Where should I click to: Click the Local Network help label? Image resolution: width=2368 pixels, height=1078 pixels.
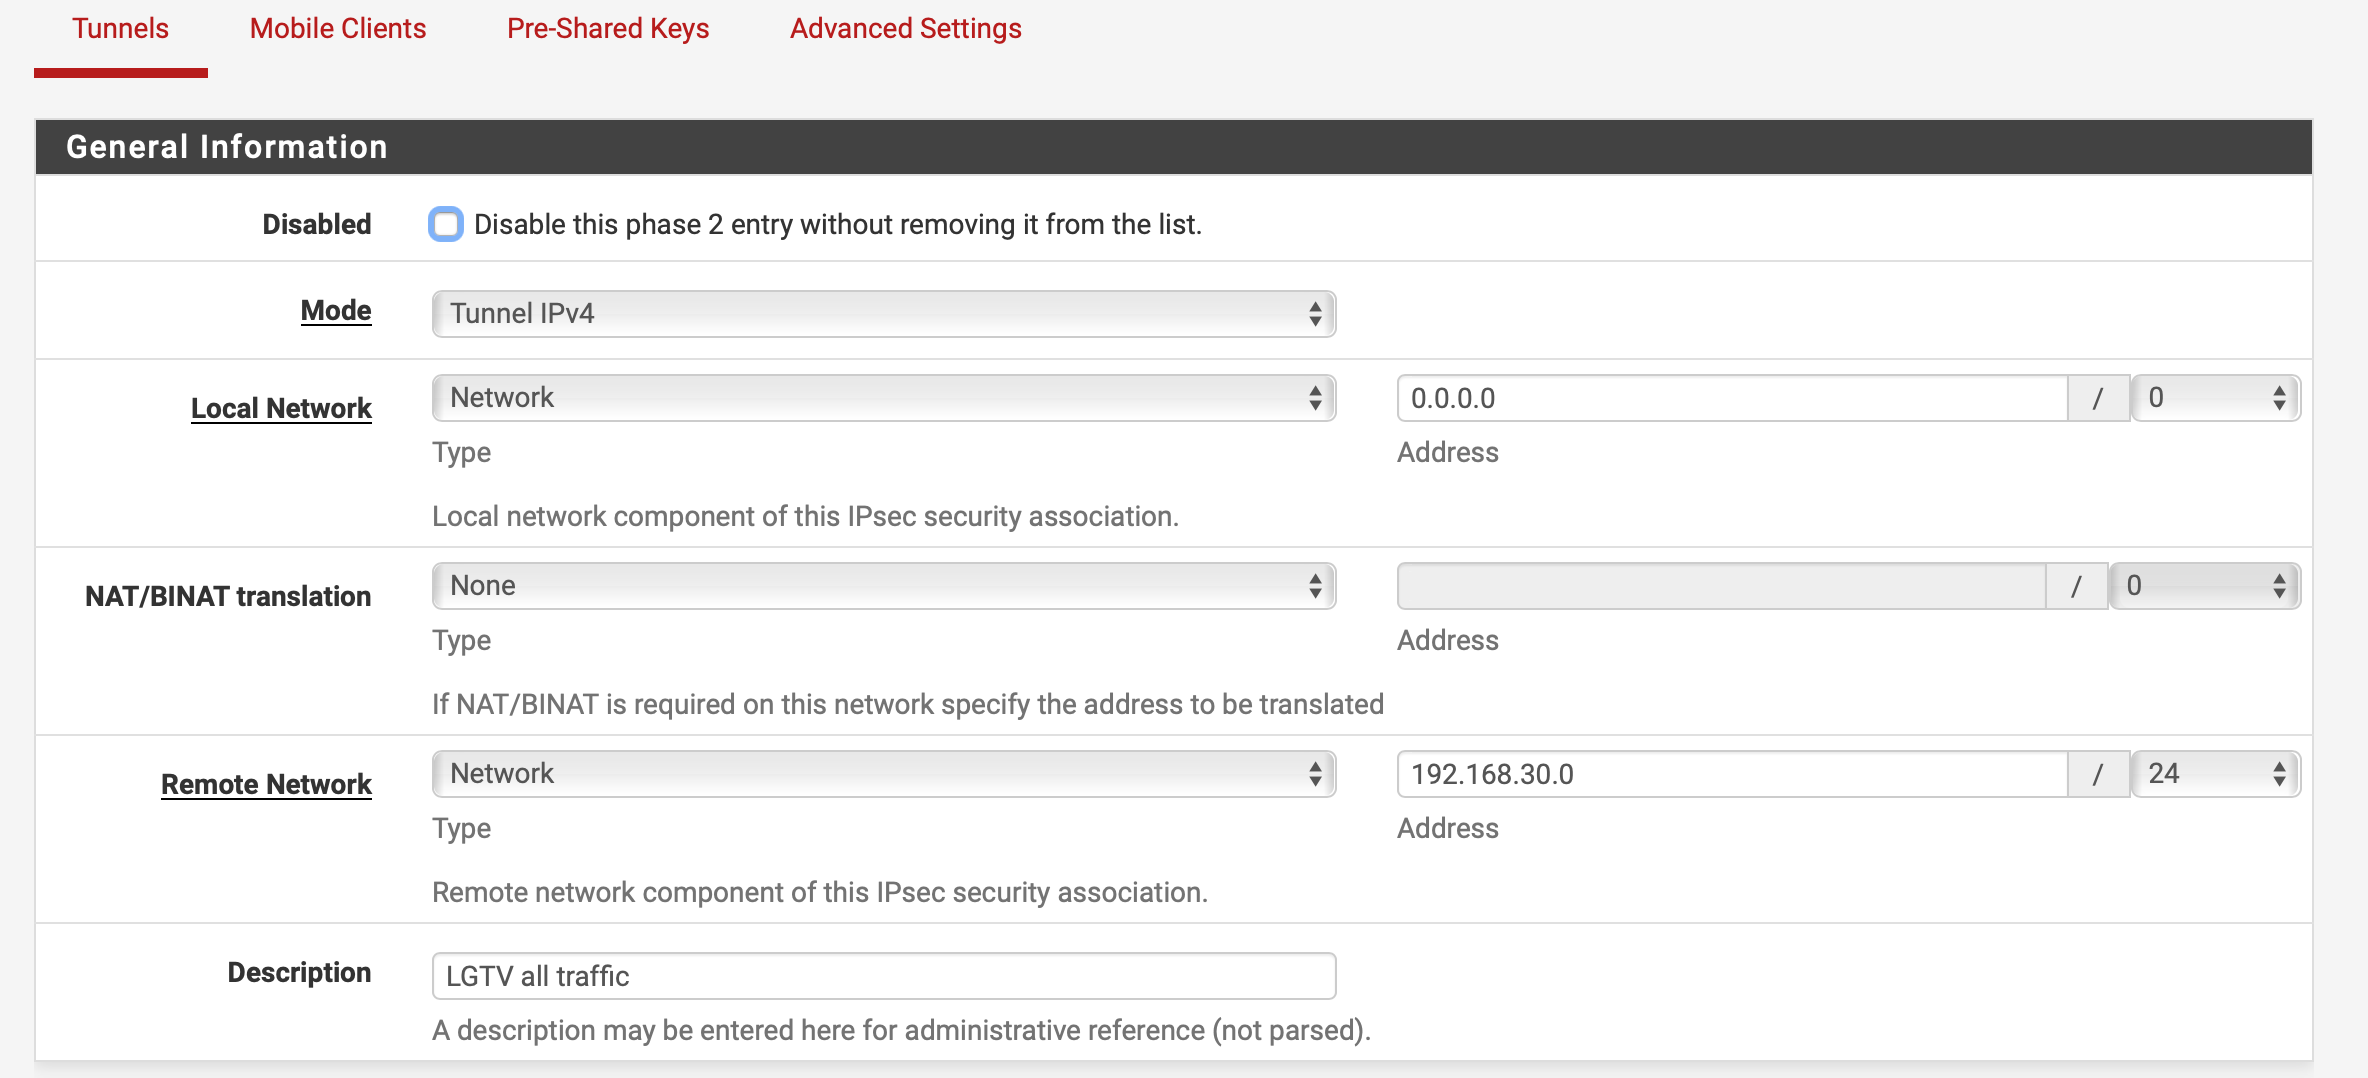281,408
